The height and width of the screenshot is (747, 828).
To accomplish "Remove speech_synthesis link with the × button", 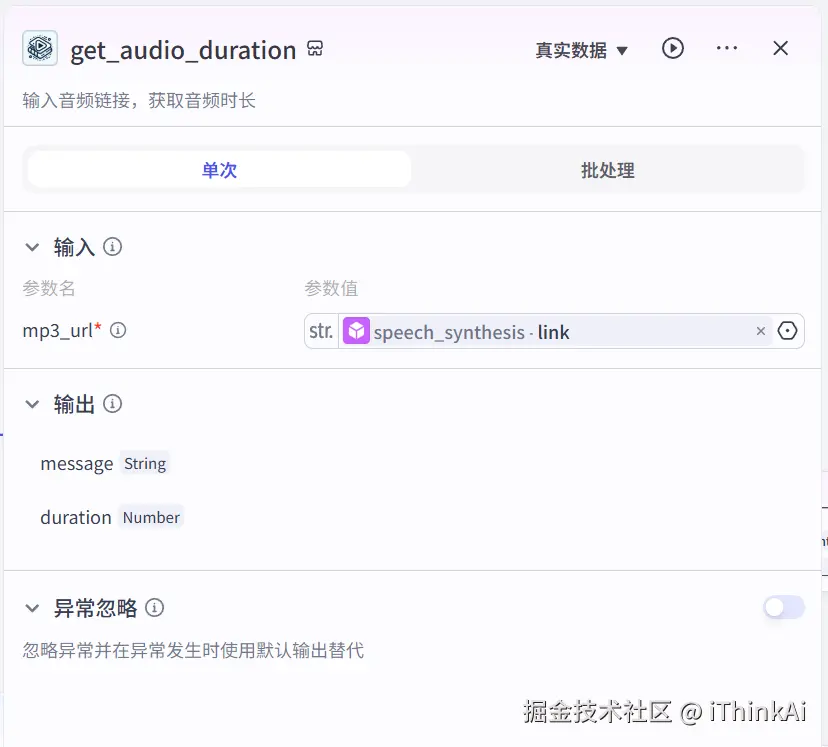I will [x=760, y=330].
